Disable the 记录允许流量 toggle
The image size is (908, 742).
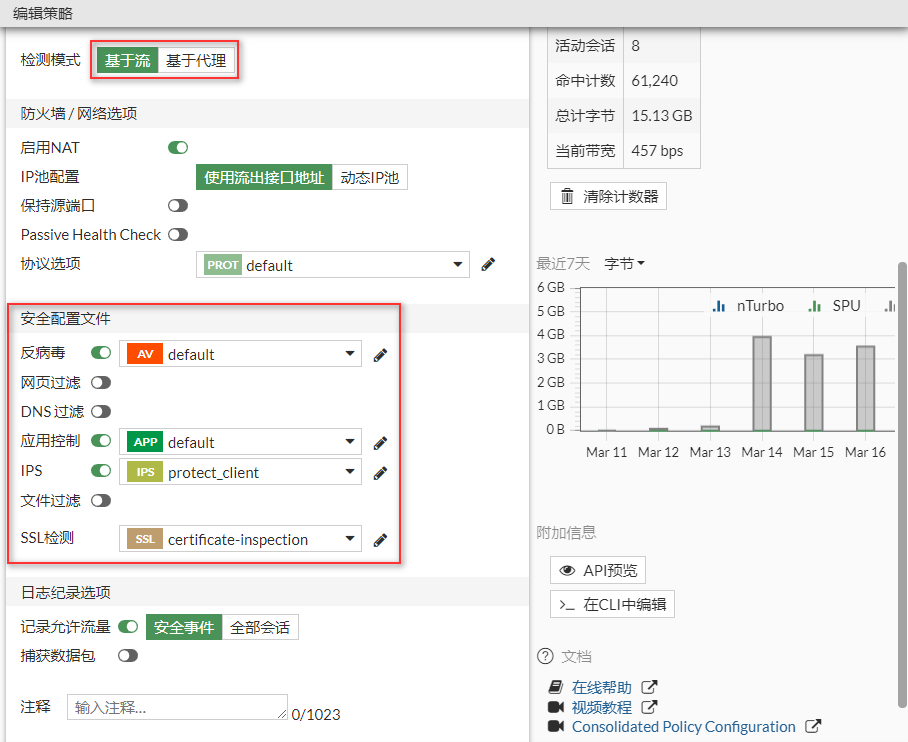tap(128, 627)
